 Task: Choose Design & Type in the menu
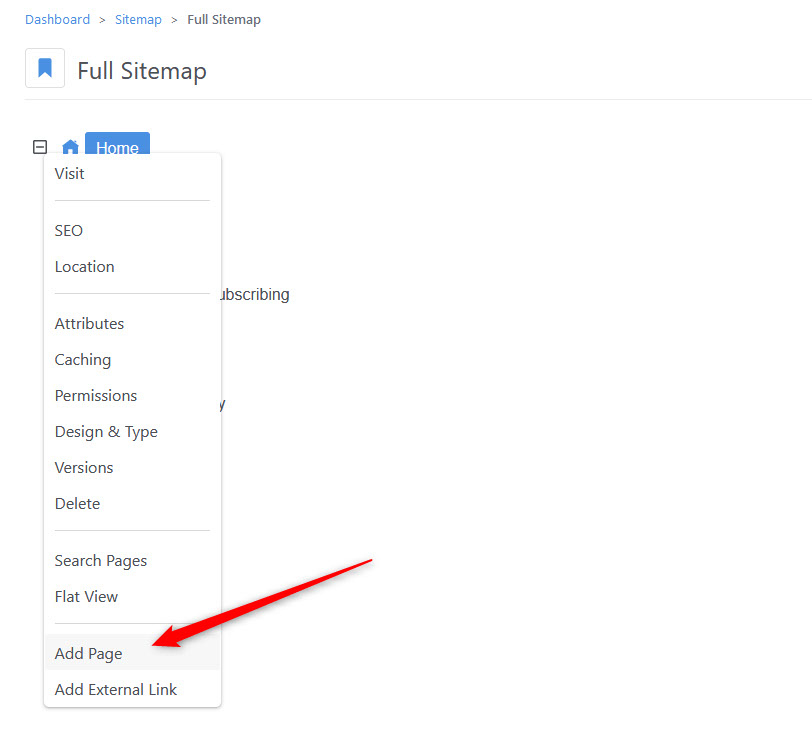106,431
